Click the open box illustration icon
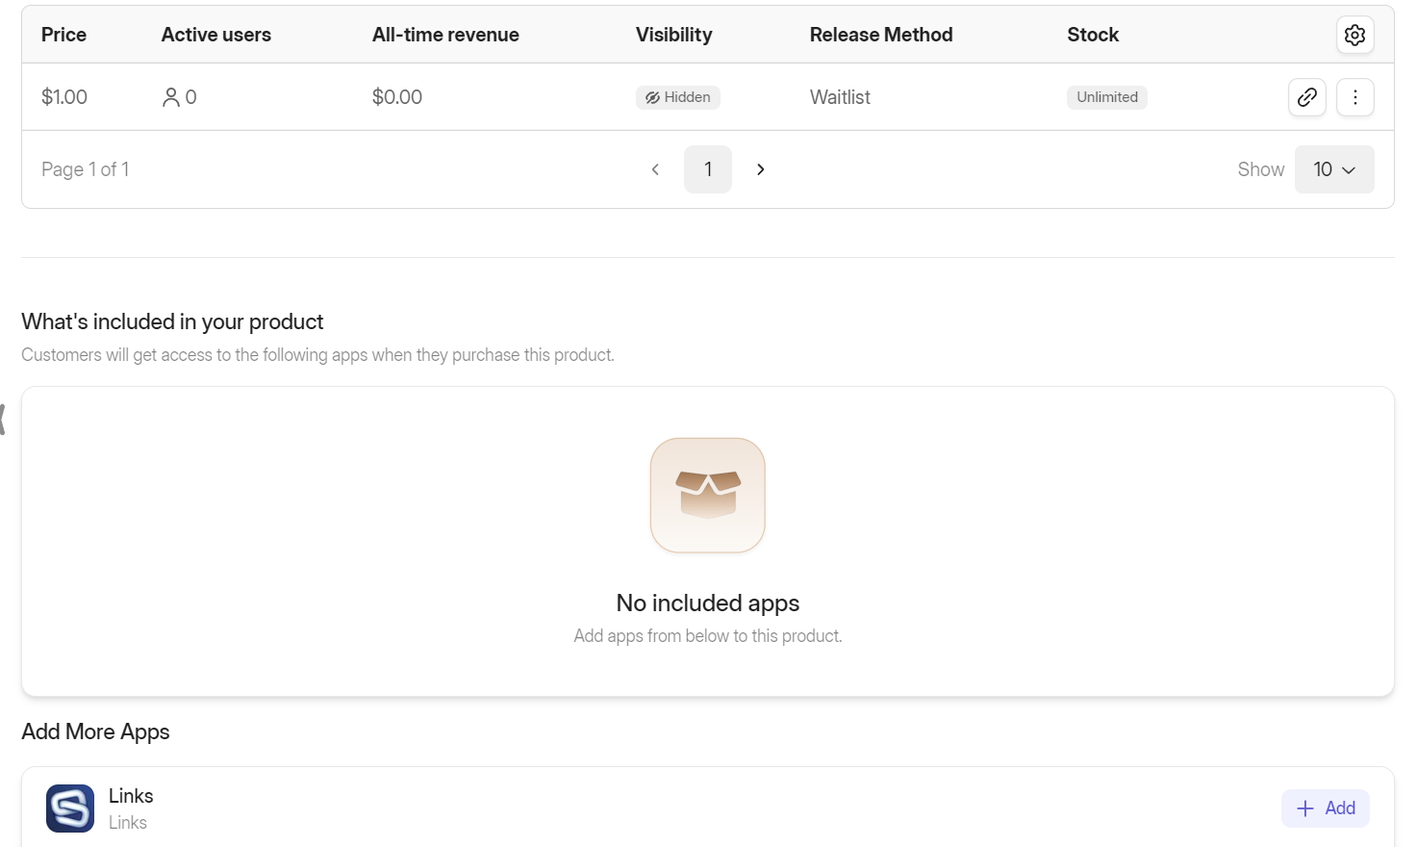 tap(707, 494)
